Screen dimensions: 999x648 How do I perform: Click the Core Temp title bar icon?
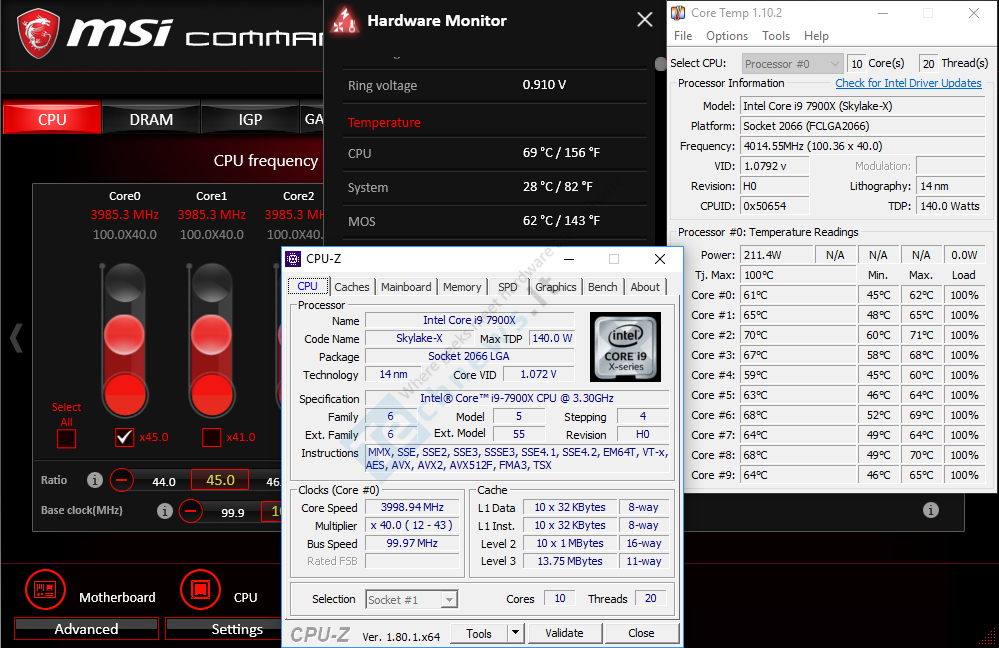click(679, 13)
